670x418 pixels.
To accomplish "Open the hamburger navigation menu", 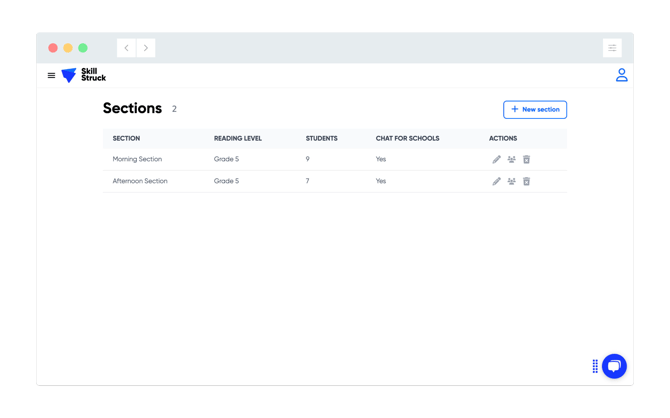I will (x=52, y=75).
